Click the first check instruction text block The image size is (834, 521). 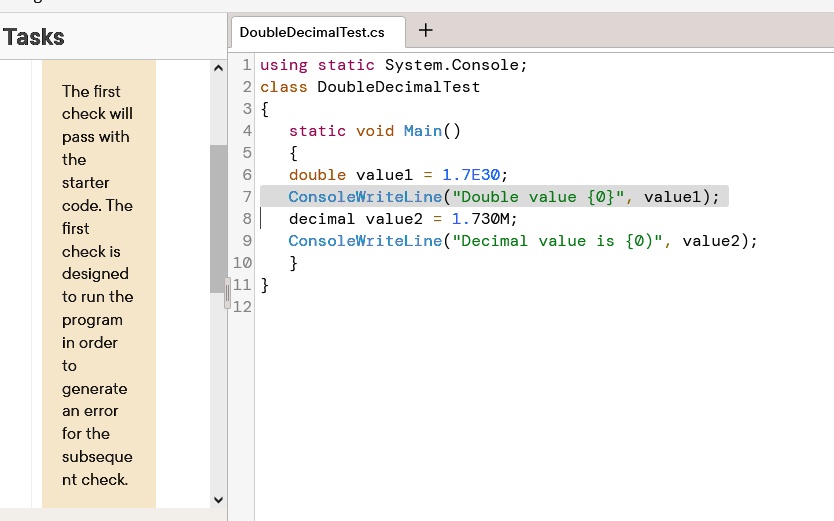(97, 285)
